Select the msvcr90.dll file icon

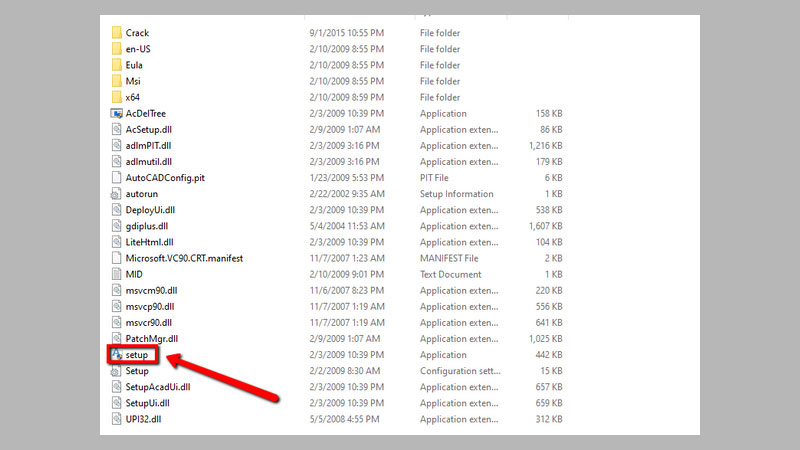[x=116, y=322]
